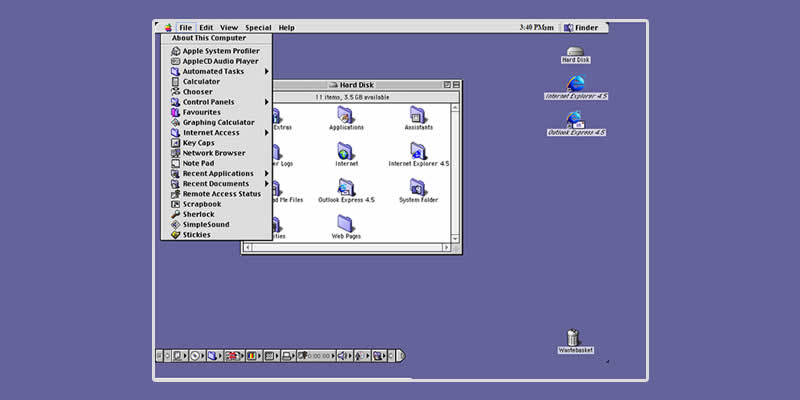The width and height of the screenshot is (800, 400).
Task: Open the Apple menu logo
Action: (x=168, y=28)
